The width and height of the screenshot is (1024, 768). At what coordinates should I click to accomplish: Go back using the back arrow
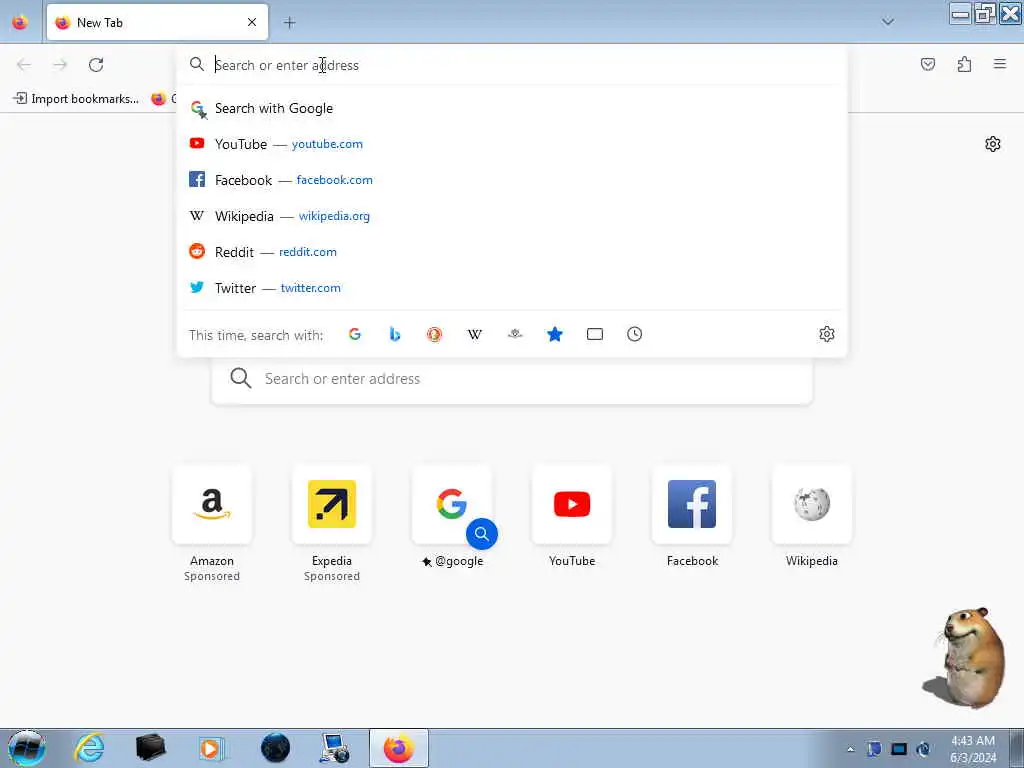coord(24,65)
